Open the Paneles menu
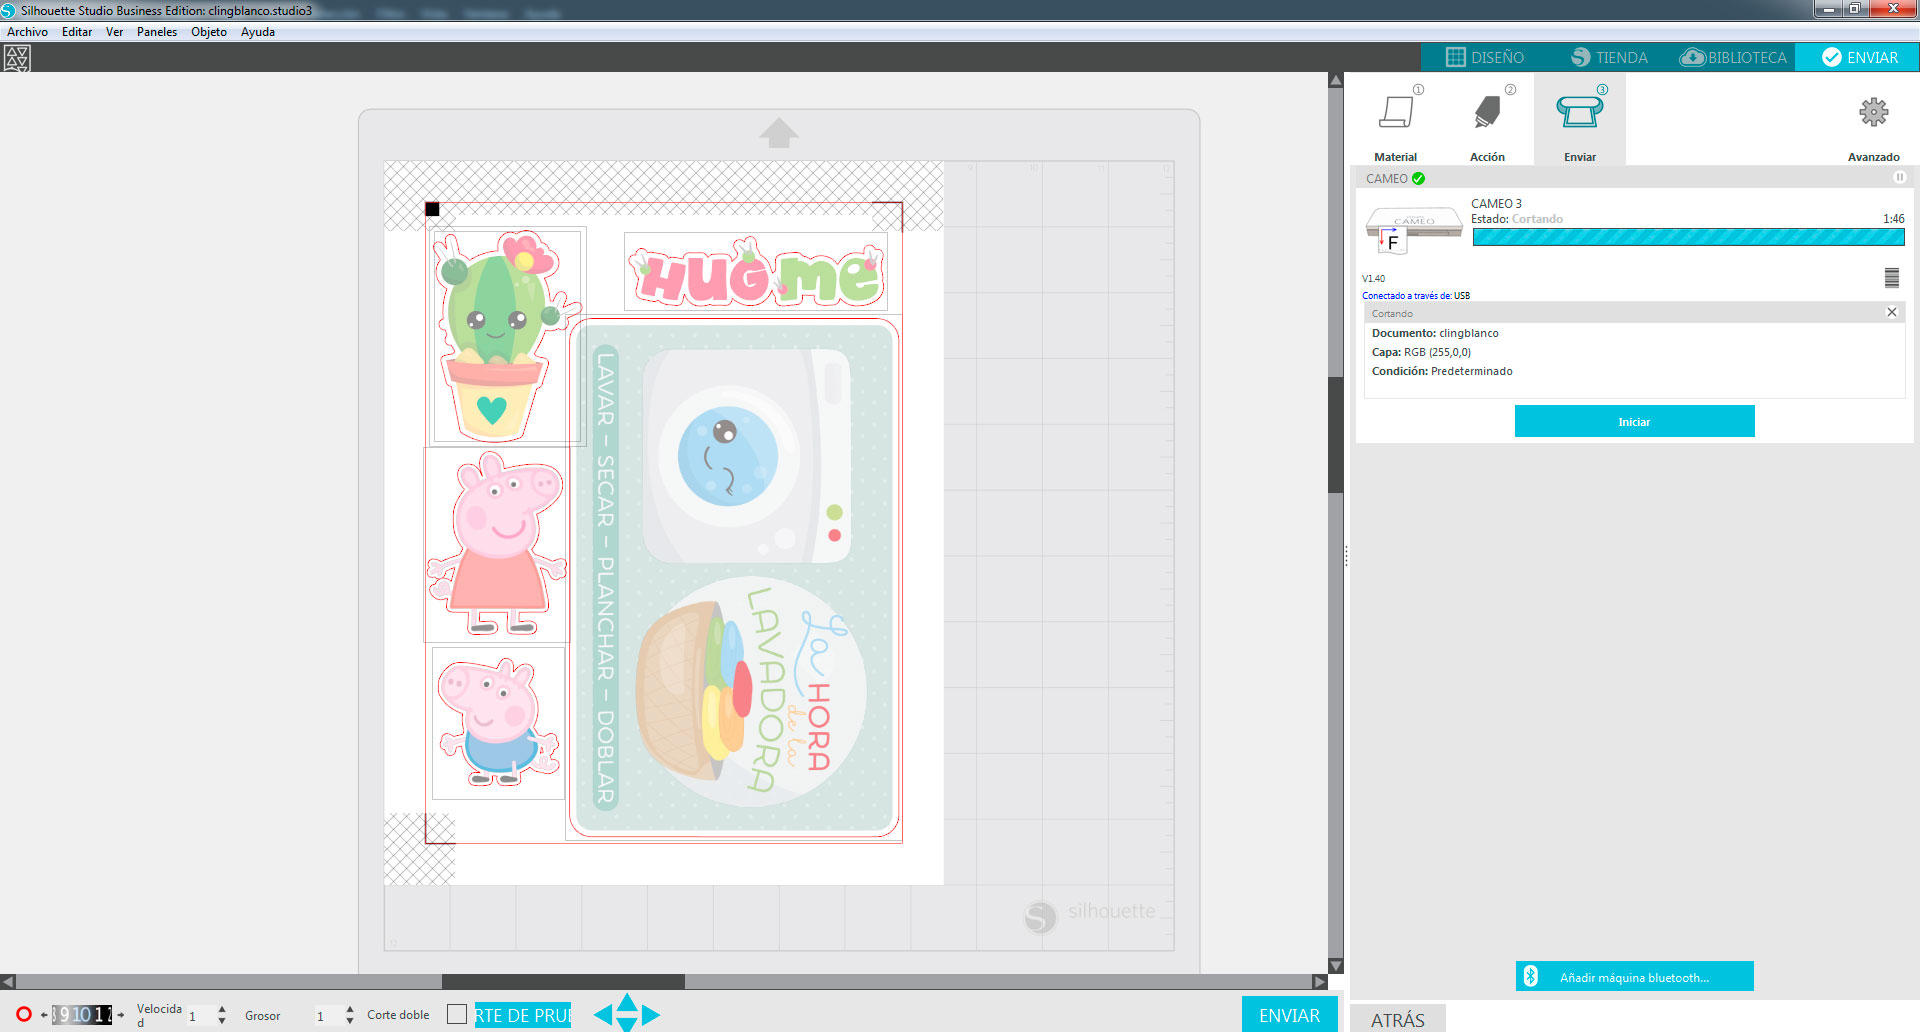1920x1032 pixels. coord(157,32)
